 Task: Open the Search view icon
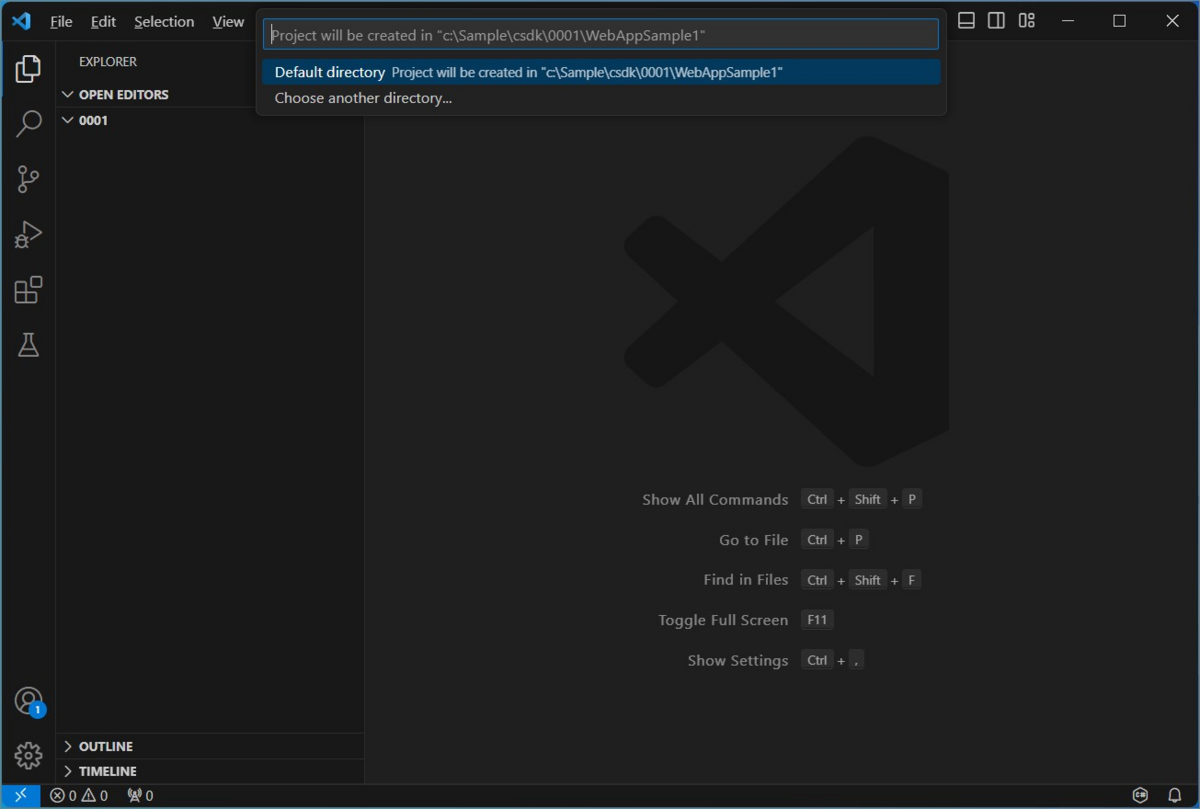pyautogui.click(x=28, y=124)
